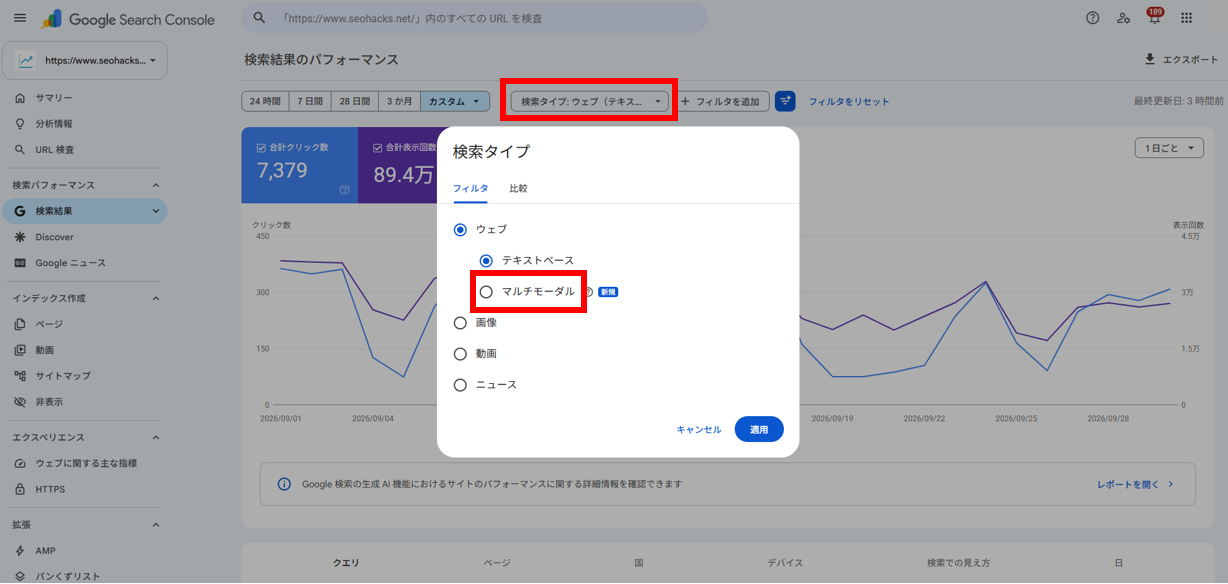Click the info icon in AI banner
The height and width of the screenshot is (584, 1228).
[x=284, y=484]
